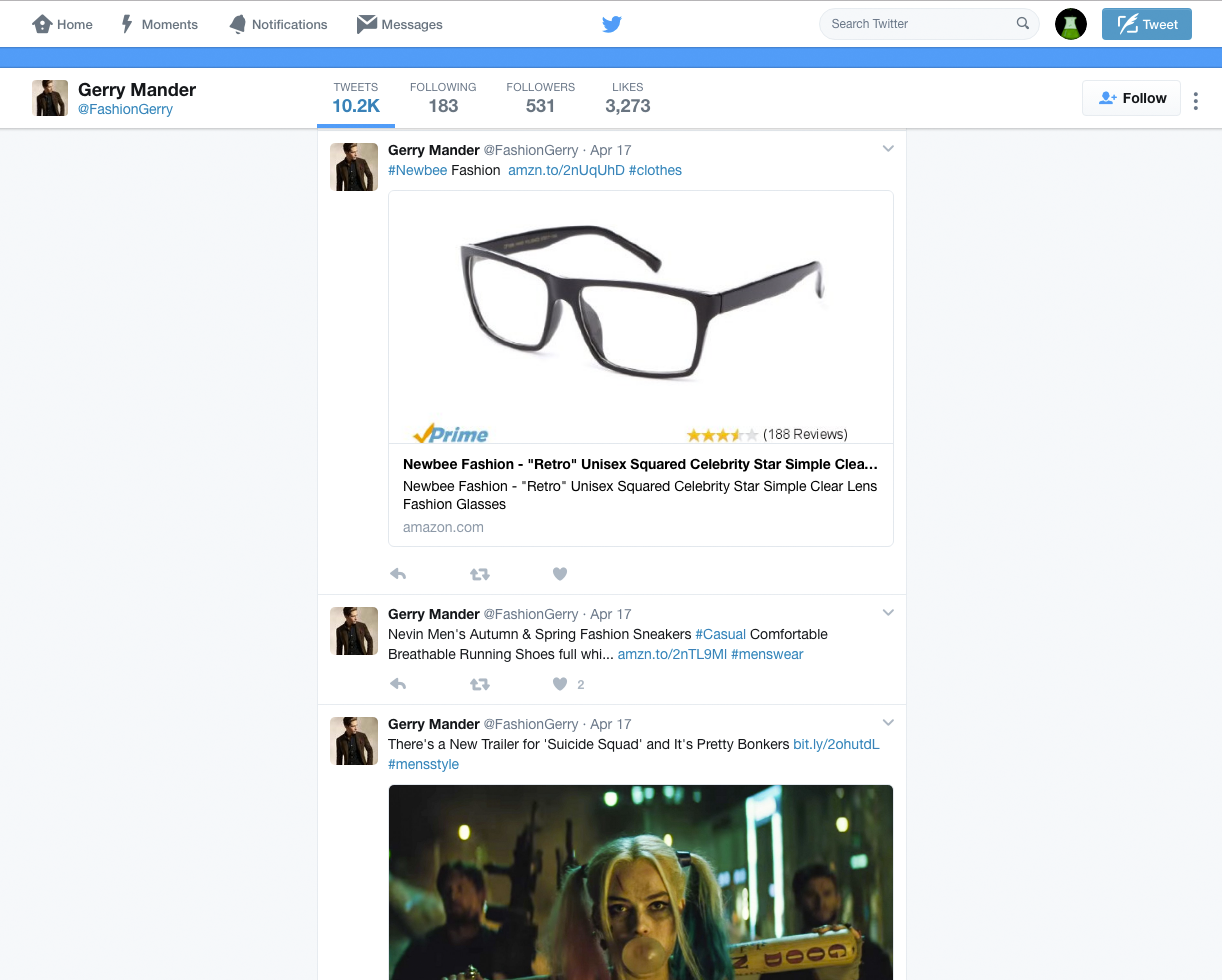1222x980 pixels.
Task: Click author name on the Nevin sneakers tweet
Action: [x=434, y=614]
